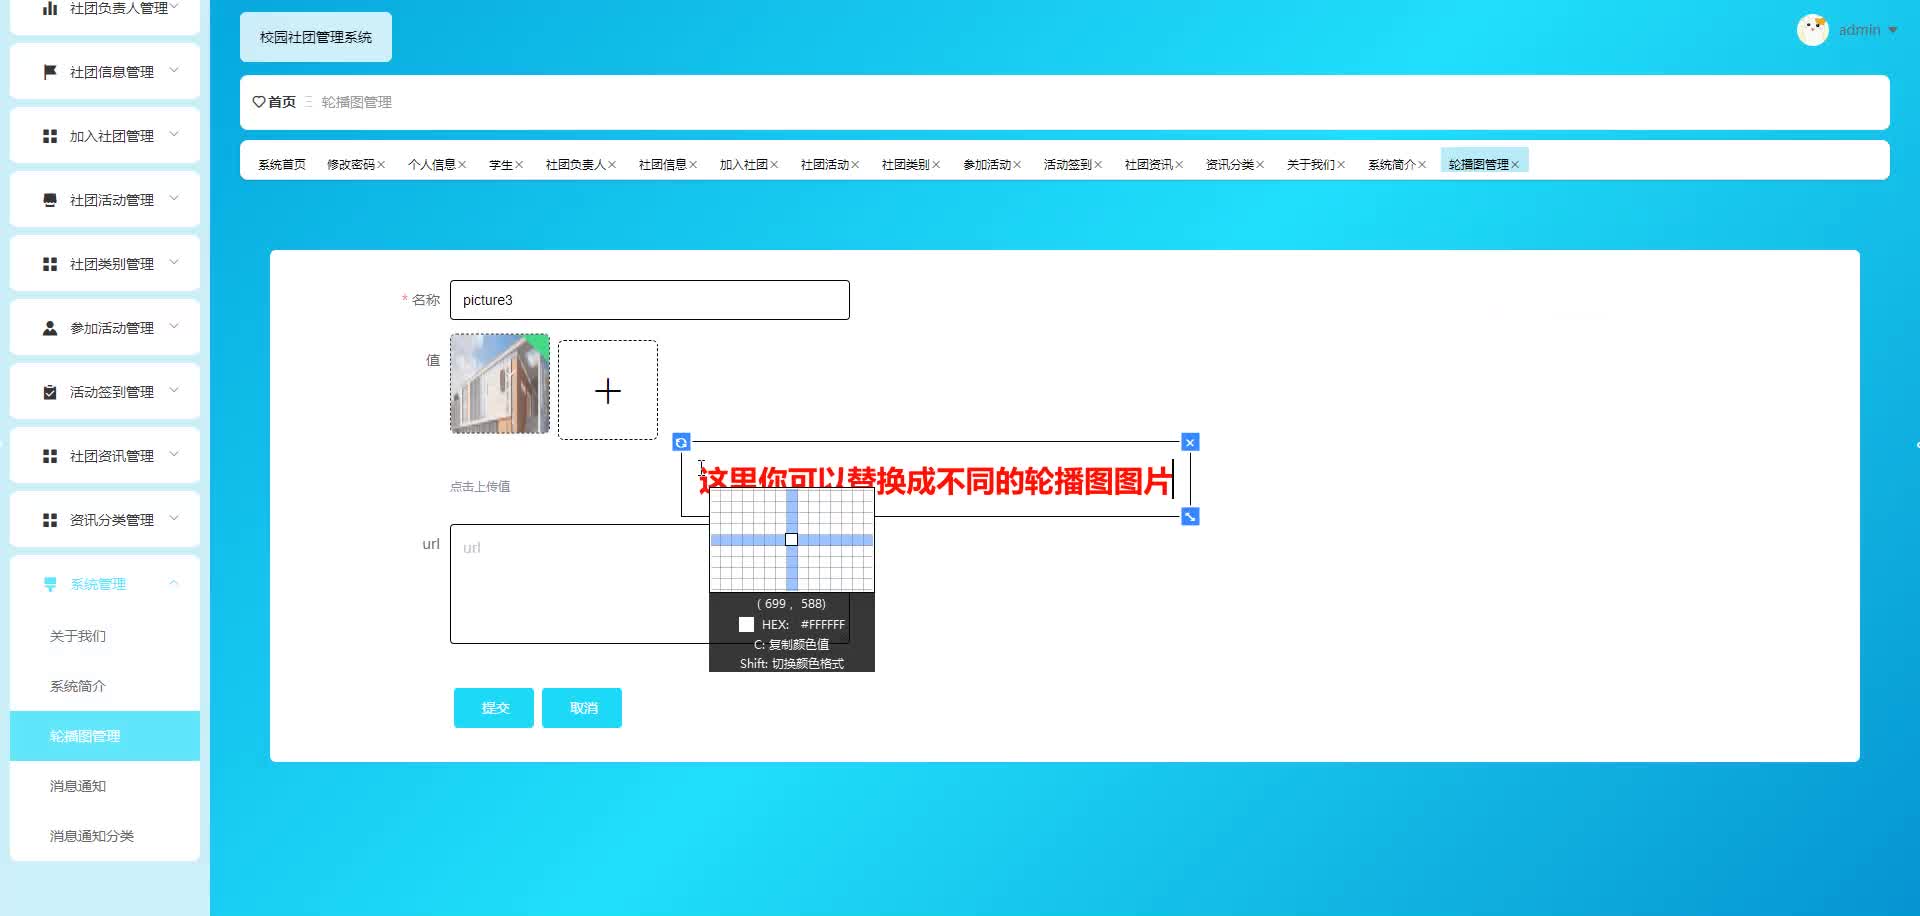Close the 社团负责人 tab
The height and width of the screenshot is (916, 1920).
tap(612, 165)
